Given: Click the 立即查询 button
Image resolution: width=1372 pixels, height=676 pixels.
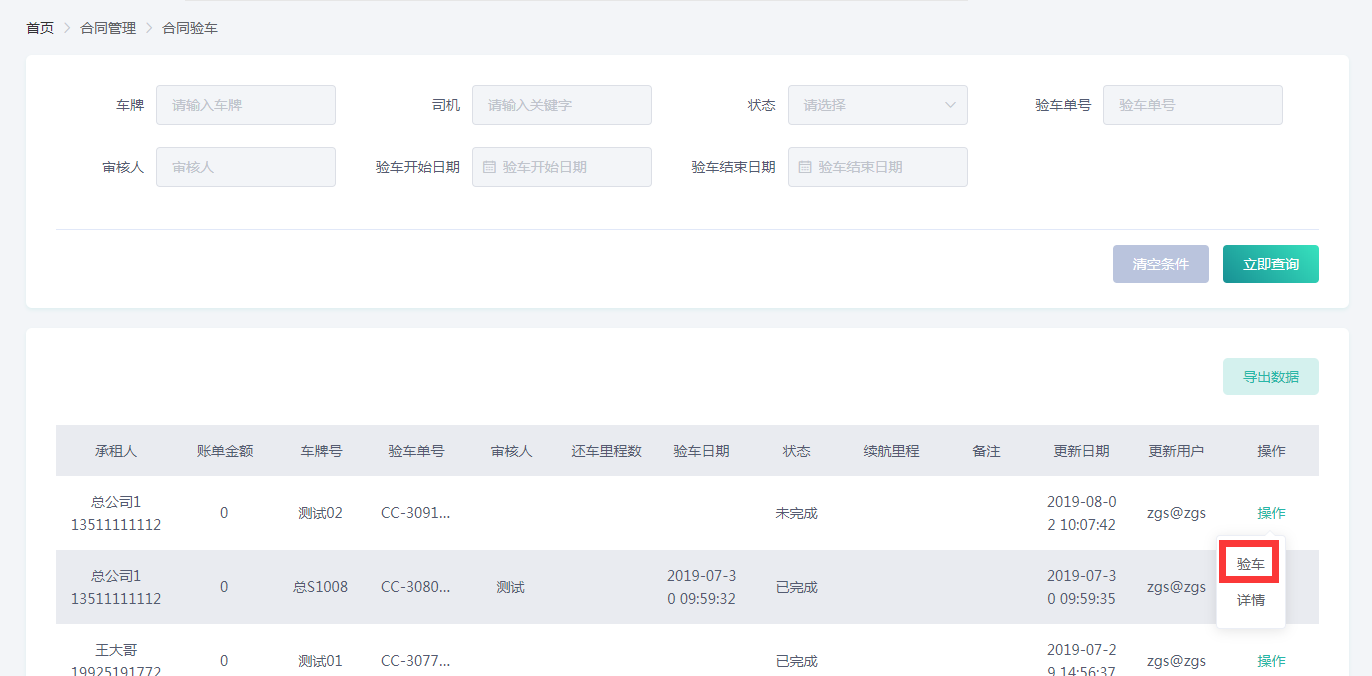Looking at the screenshot, I should [1270, 264].
